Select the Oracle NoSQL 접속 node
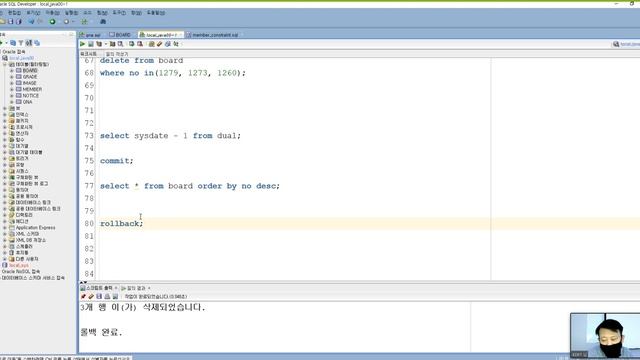640x360 pixels. (21, 271)
